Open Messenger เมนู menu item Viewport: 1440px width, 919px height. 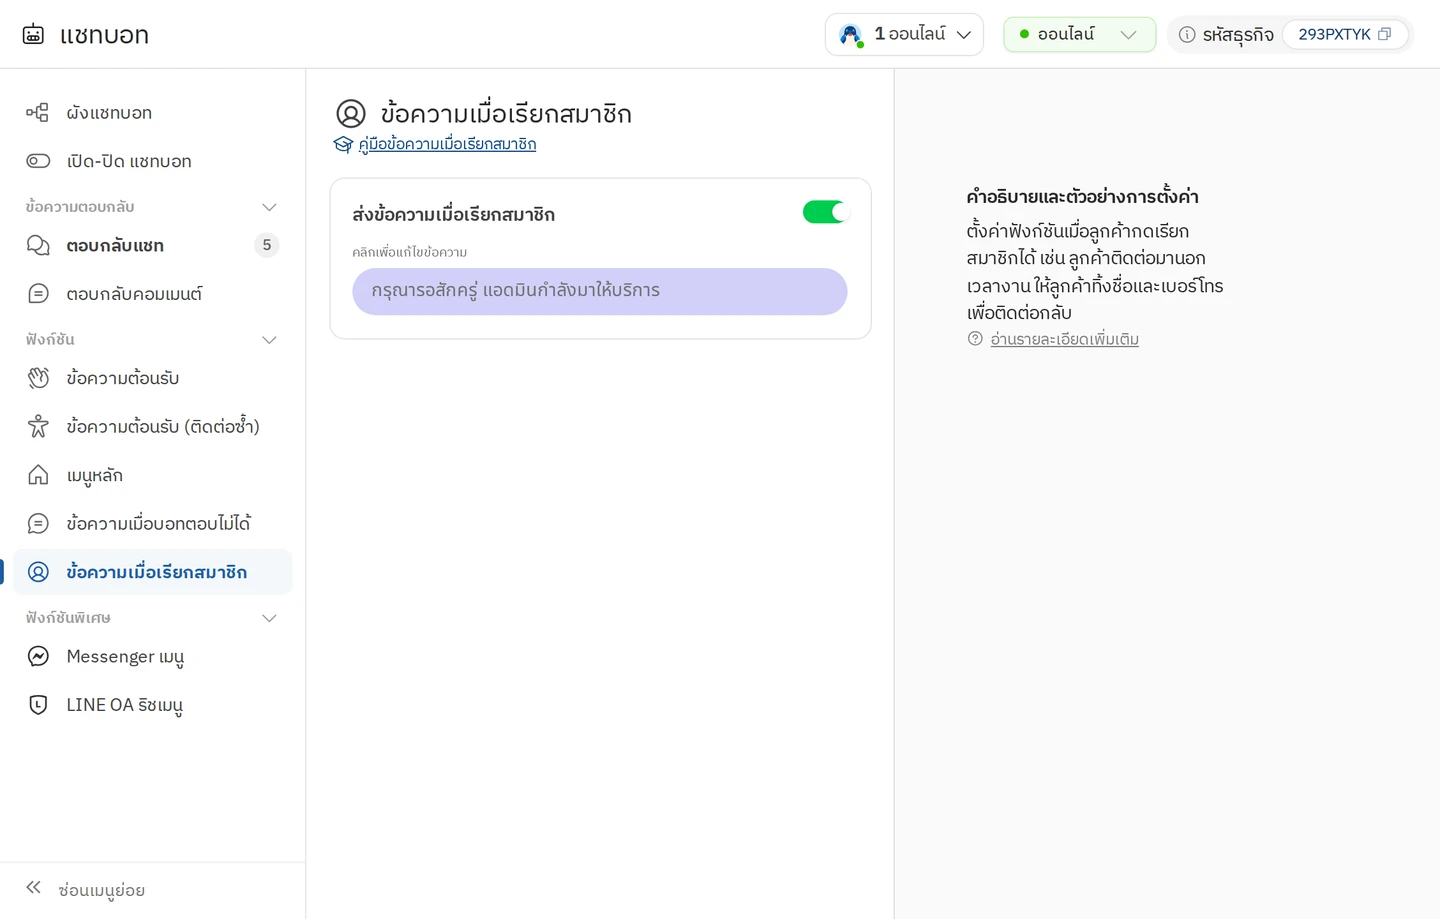coord(152,657)
